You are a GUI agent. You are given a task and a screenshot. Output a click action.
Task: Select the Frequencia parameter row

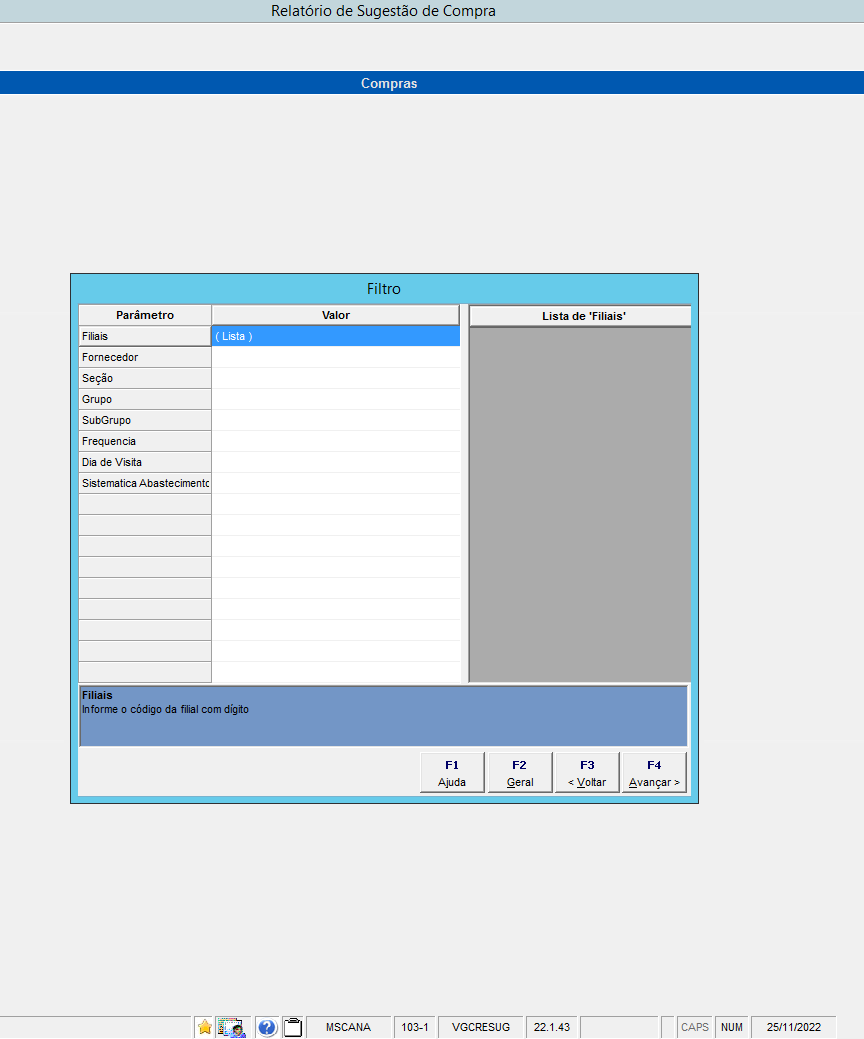(x=144, y=441)
